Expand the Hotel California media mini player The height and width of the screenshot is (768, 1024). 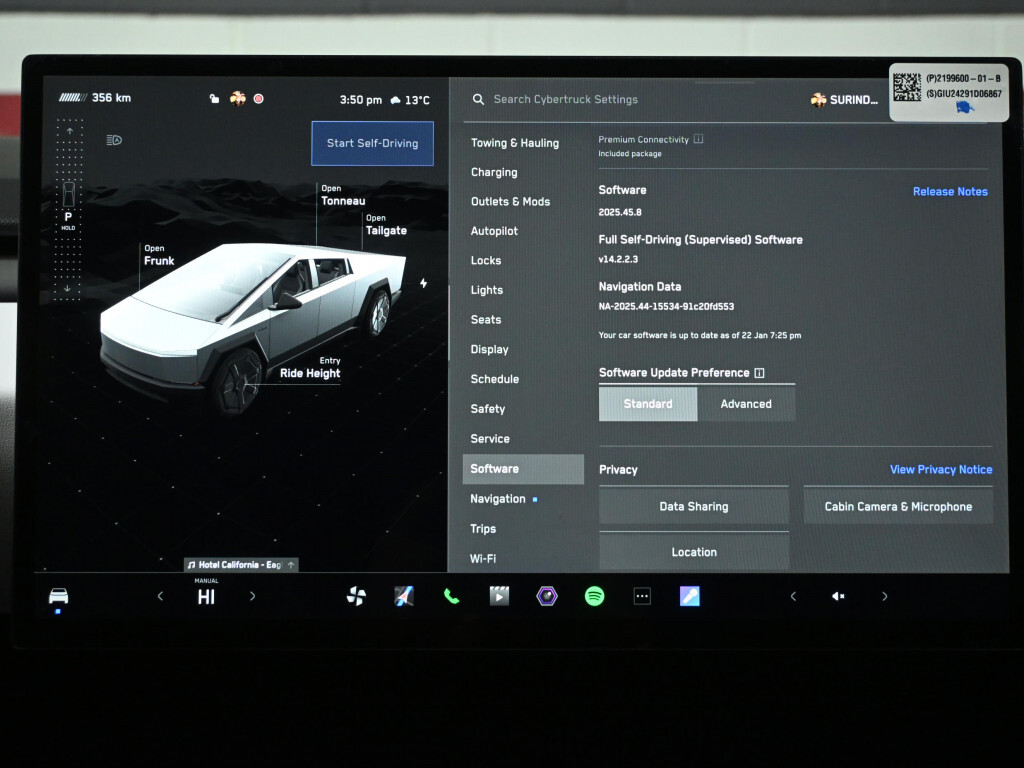click(241, 565)
